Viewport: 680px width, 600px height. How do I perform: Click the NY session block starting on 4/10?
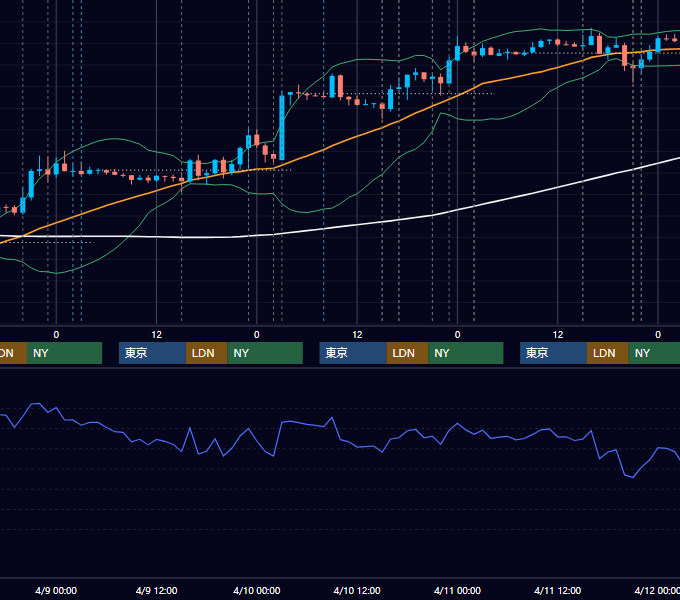point(465,353)
